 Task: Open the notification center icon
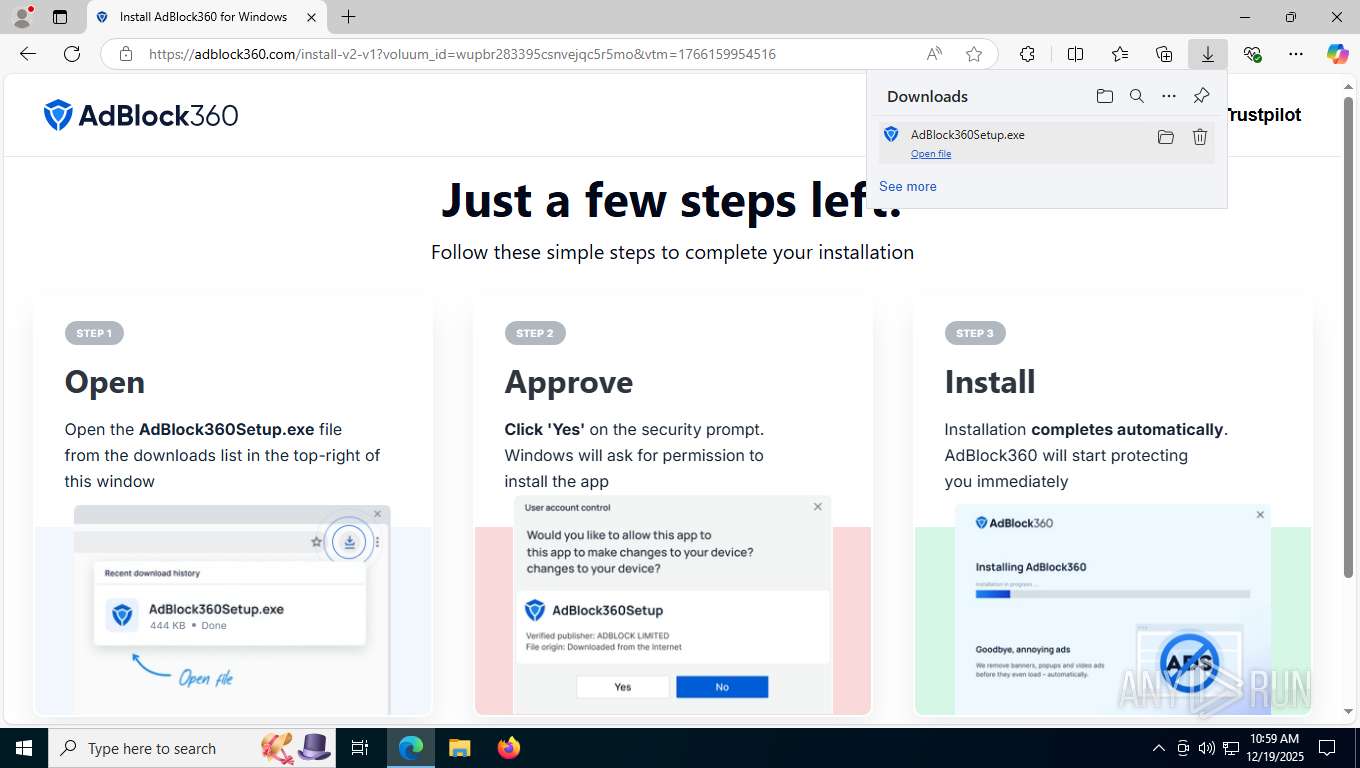click(x=1327, y=748)
